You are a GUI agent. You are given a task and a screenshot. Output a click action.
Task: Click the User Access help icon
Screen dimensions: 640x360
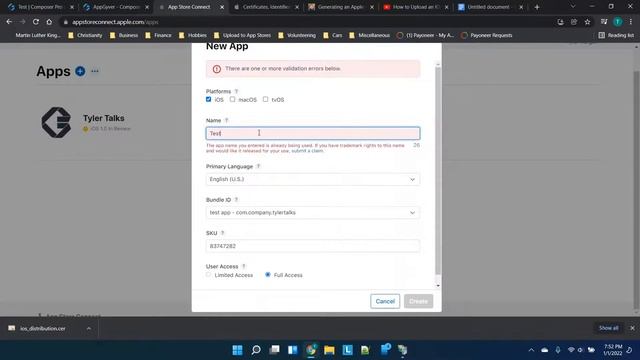pyautogui.click(x=244, y=267)
